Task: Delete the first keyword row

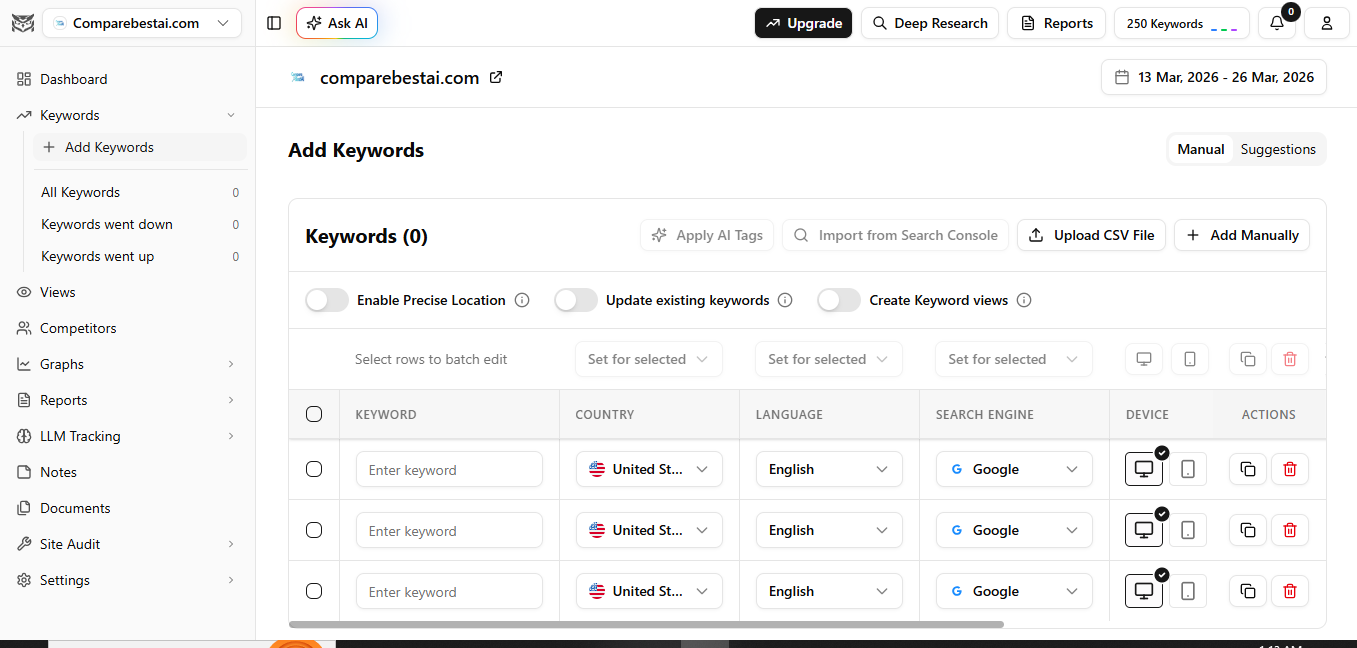Action: click(1290, 469)
